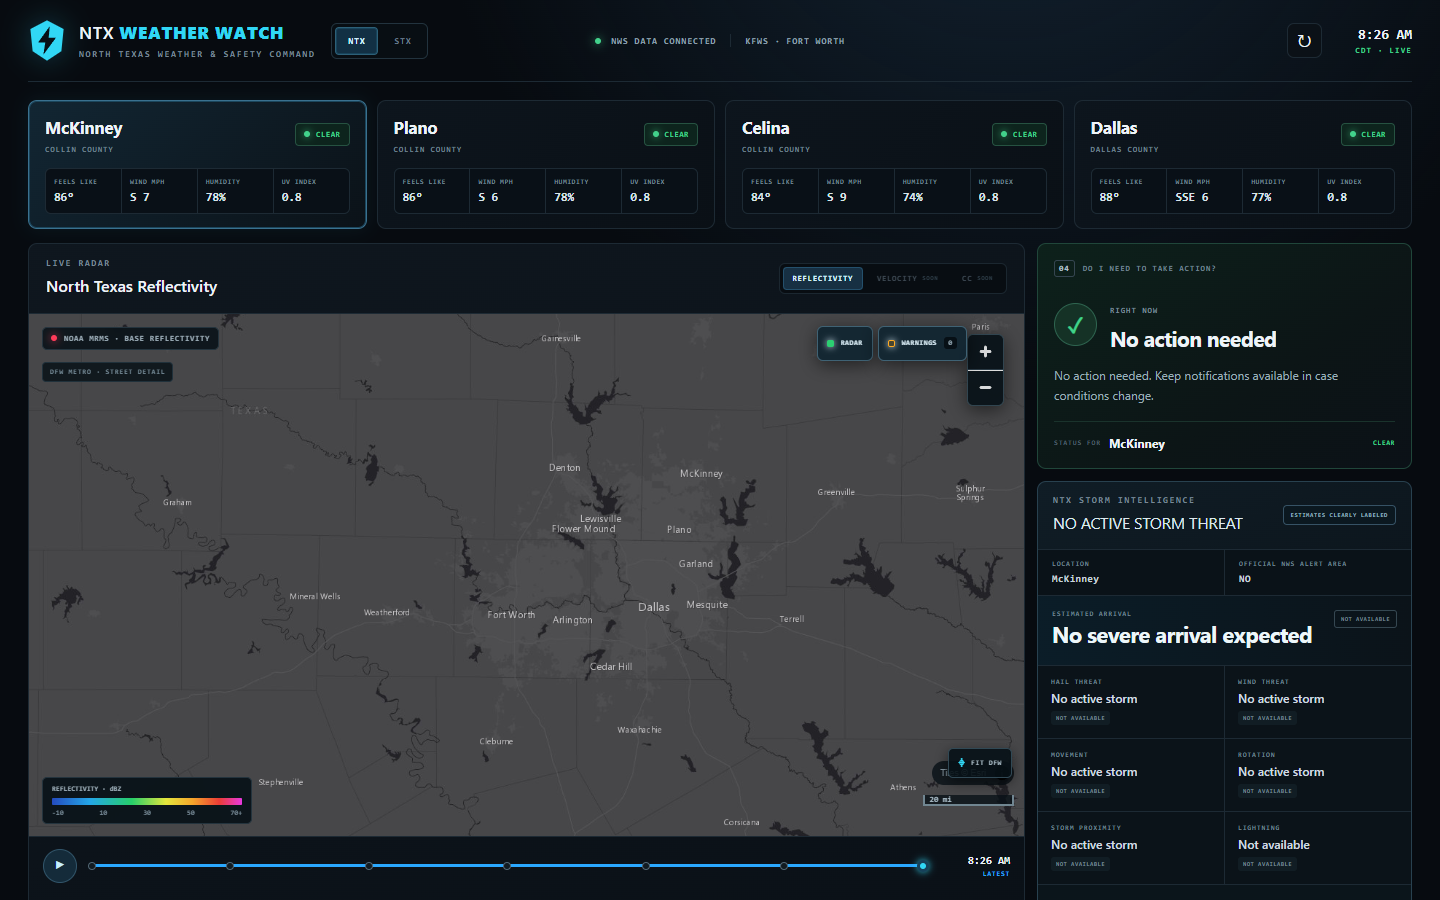Screen dimensions: 1440x900
Task: Click the green checkmark status icon
Action: [x=1075, y=325]
